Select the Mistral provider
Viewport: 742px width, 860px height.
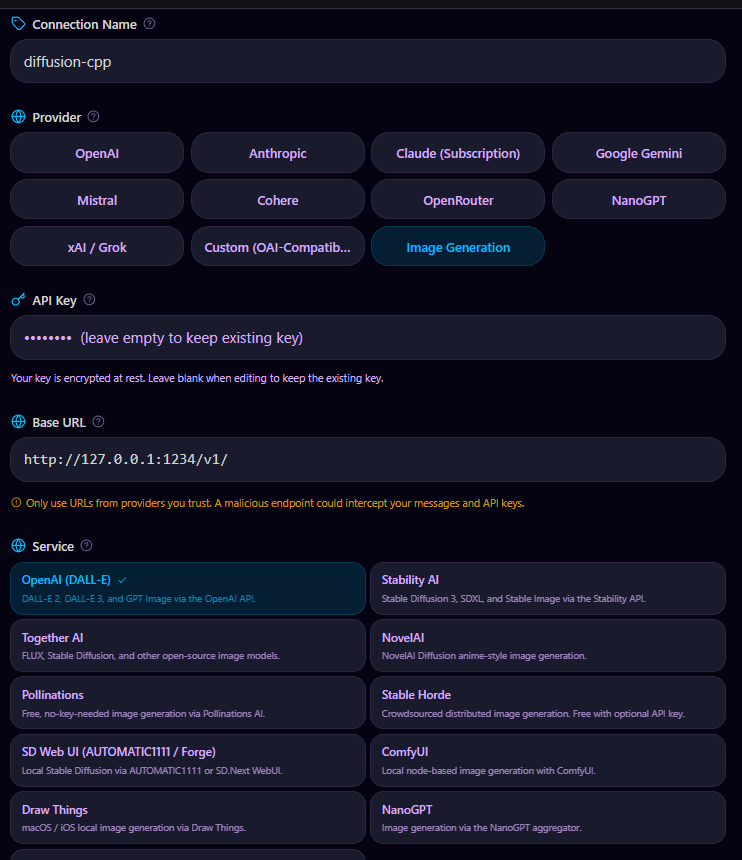pos(97,200)
